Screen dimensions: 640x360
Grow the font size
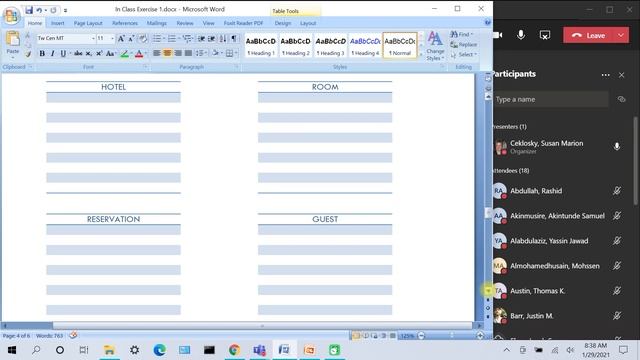coord(121,38)
